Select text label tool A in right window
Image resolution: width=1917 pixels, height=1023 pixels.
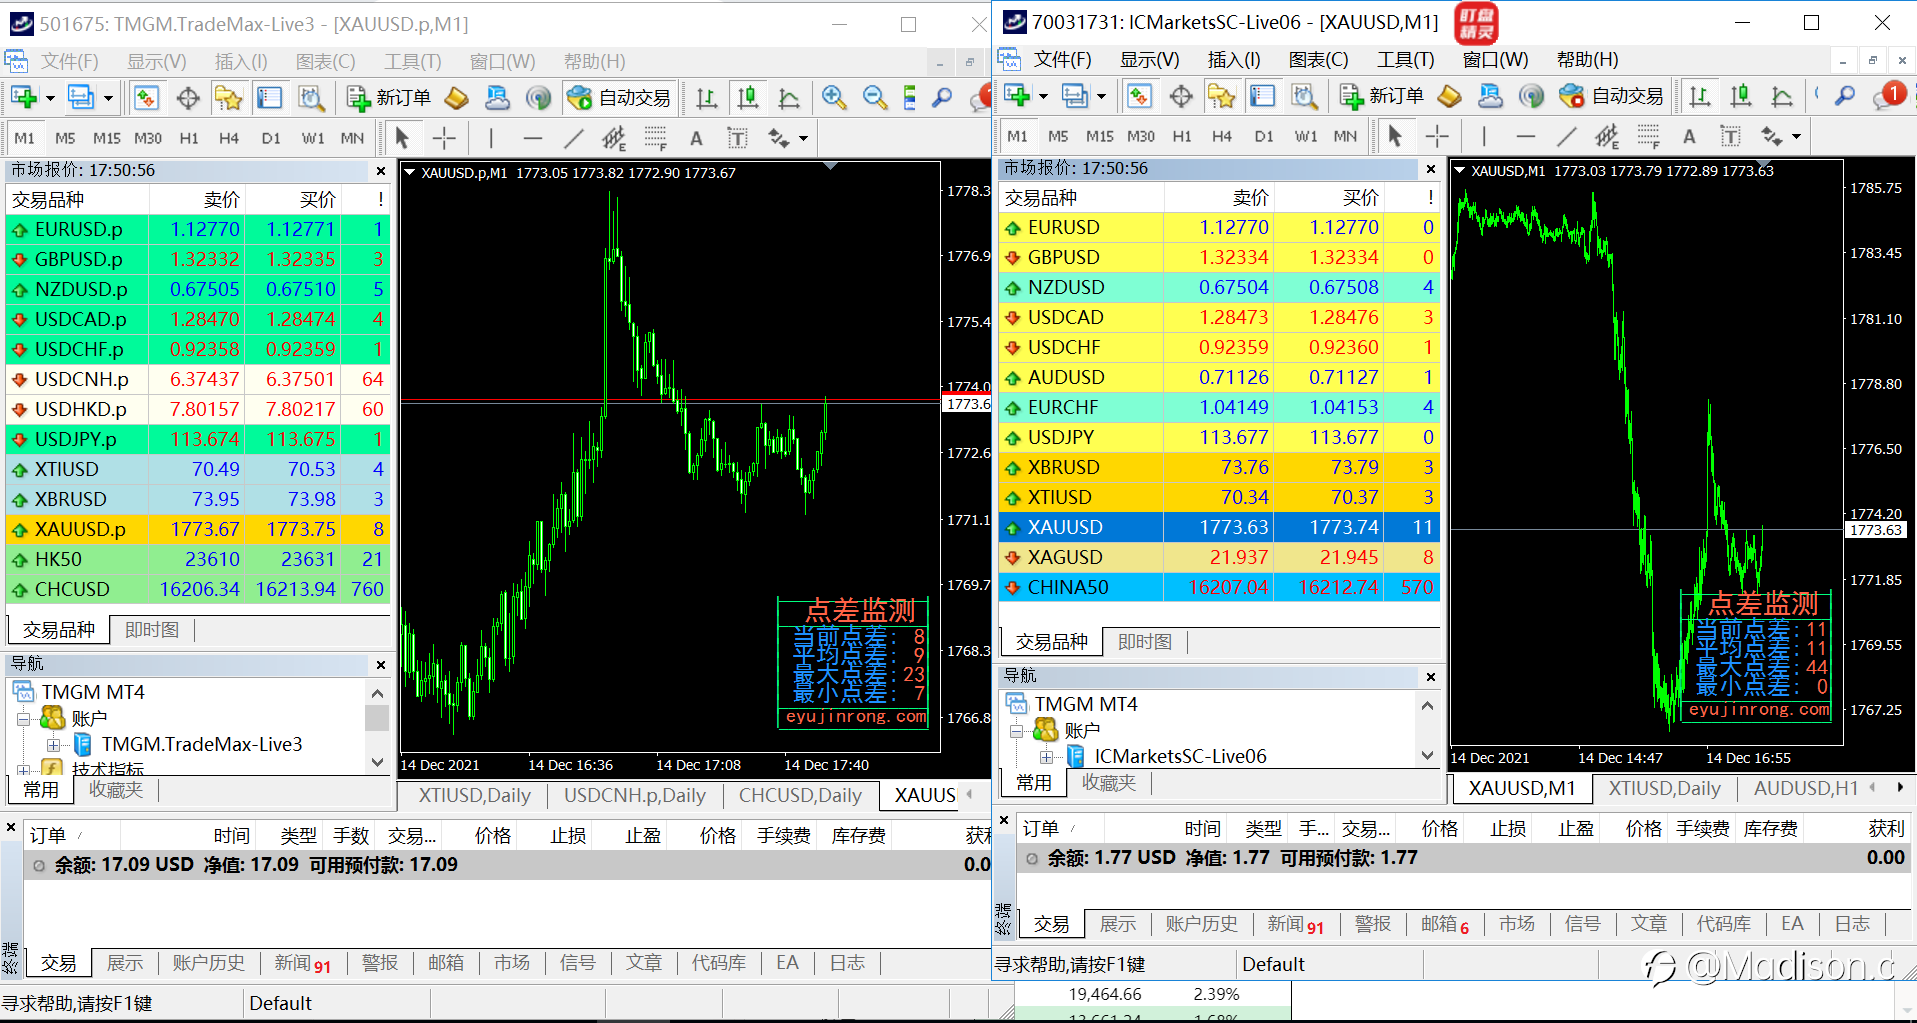1689,136
